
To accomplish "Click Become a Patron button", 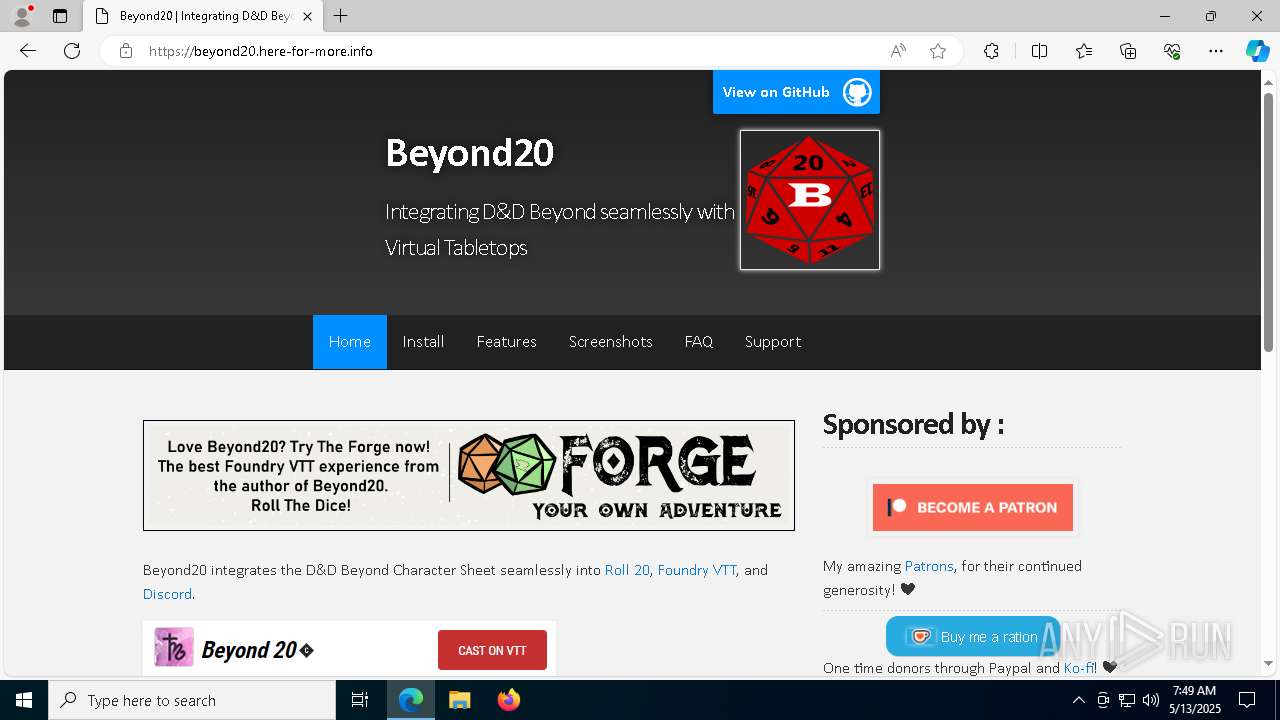I will point(973,507).
